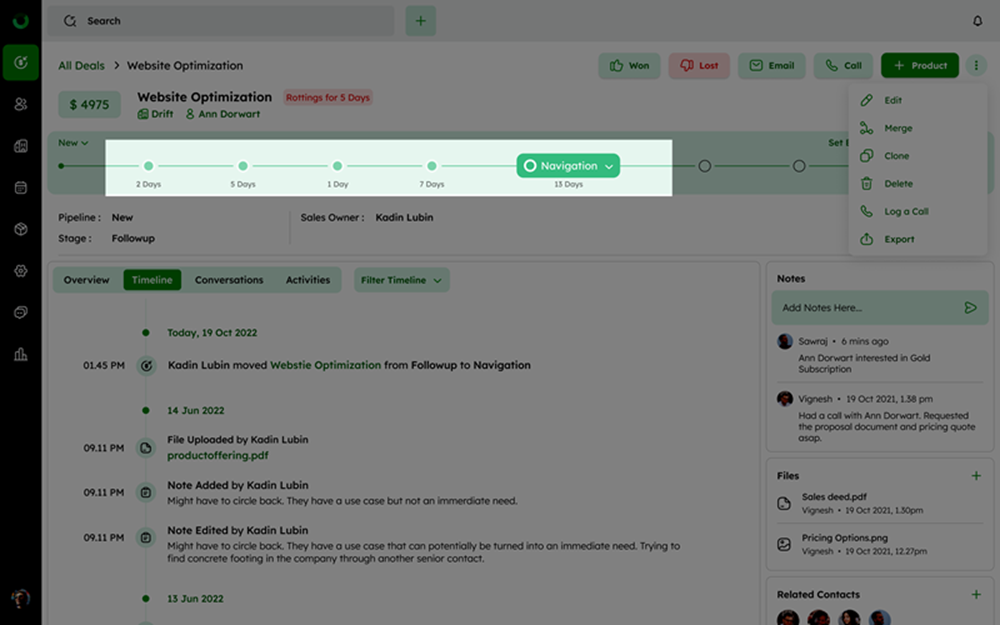Click the Rottings for 5 Days badge

pos(328,98)
